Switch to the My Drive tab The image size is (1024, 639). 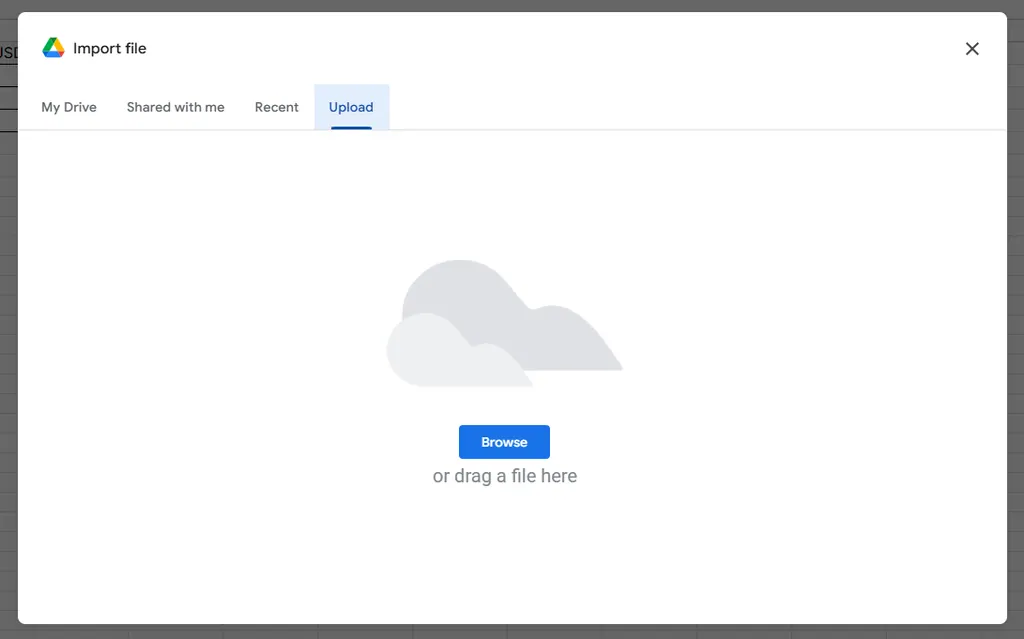68,107
